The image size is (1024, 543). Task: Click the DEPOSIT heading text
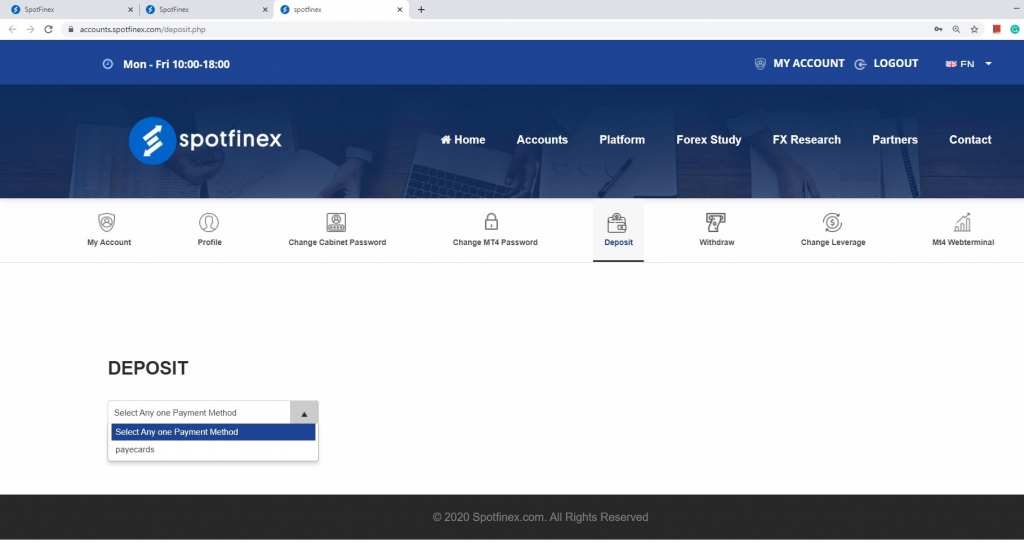148,368
